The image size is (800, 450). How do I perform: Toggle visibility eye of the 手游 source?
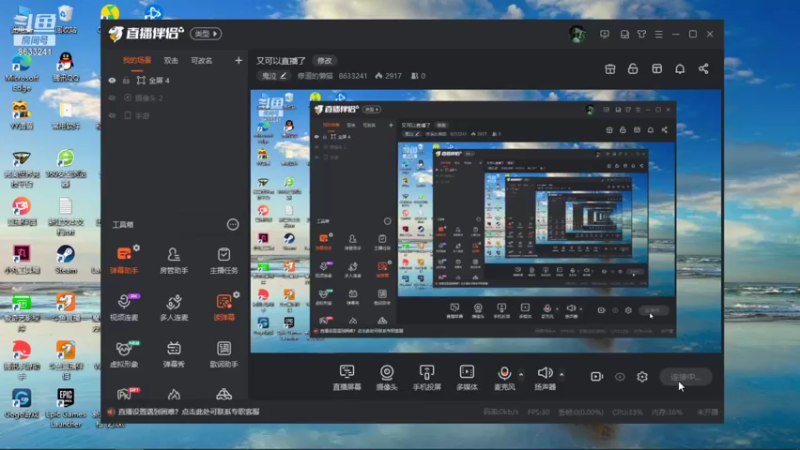(x=112, y=116)
